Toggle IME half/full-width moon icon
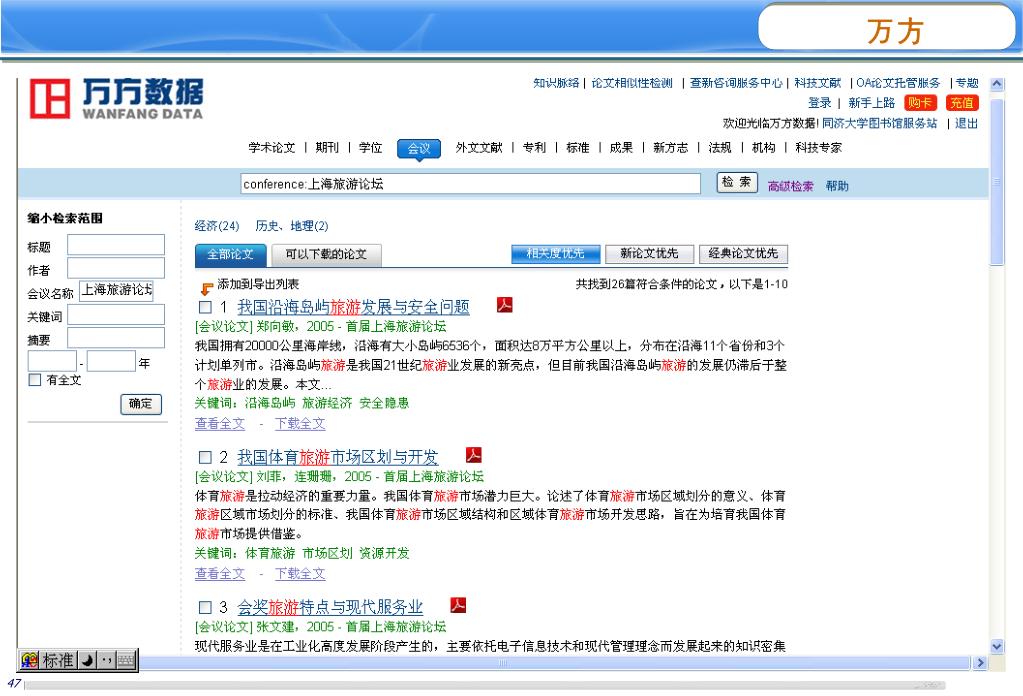The image size is (1023, 696). click(87, 660)
